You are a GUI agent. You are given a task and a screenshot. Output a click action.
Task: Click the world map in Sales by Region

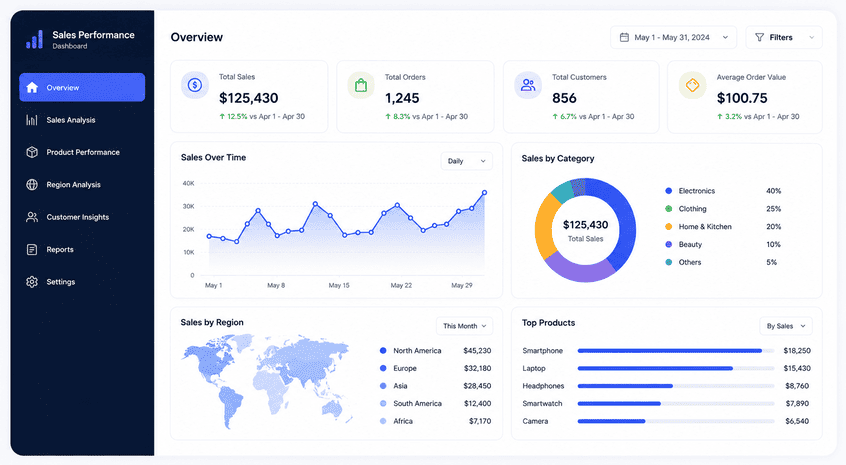[267, 381]
